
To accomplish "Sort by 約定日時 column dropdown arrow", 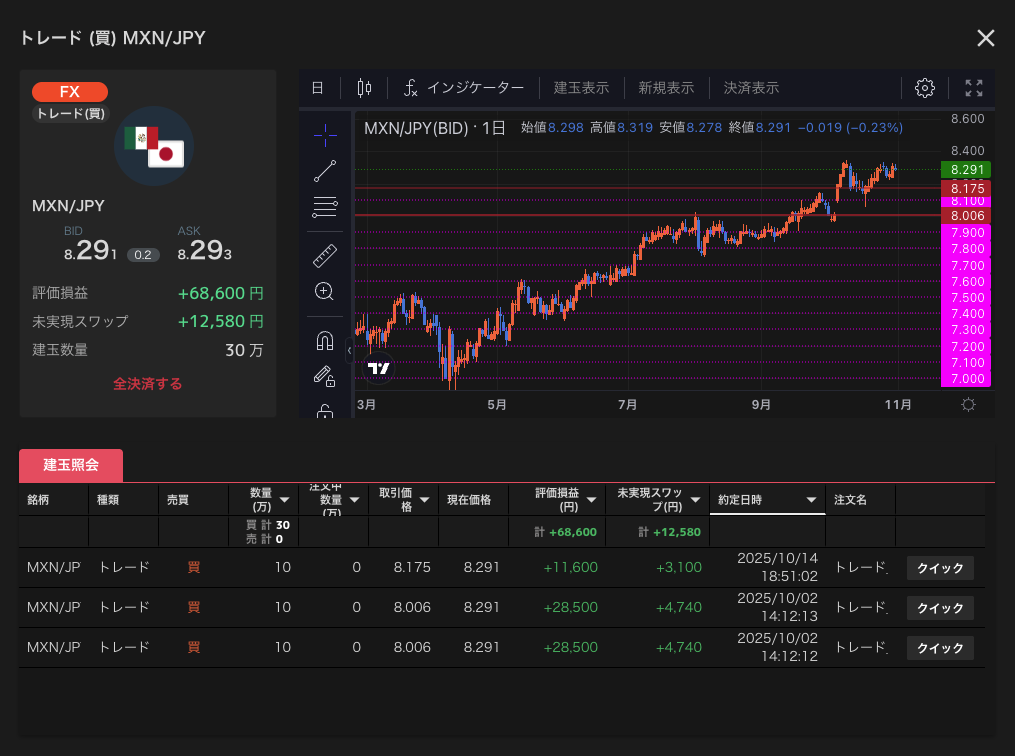I will tap(811, 500).
